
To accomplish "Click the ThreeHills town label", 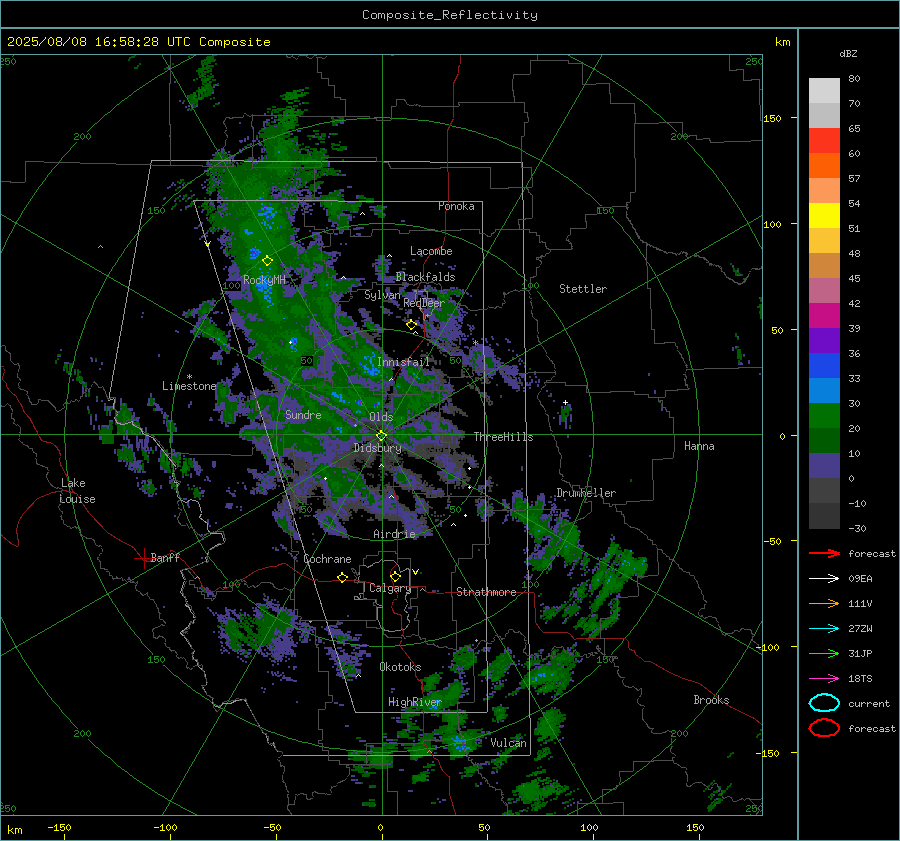I will 503,437.
